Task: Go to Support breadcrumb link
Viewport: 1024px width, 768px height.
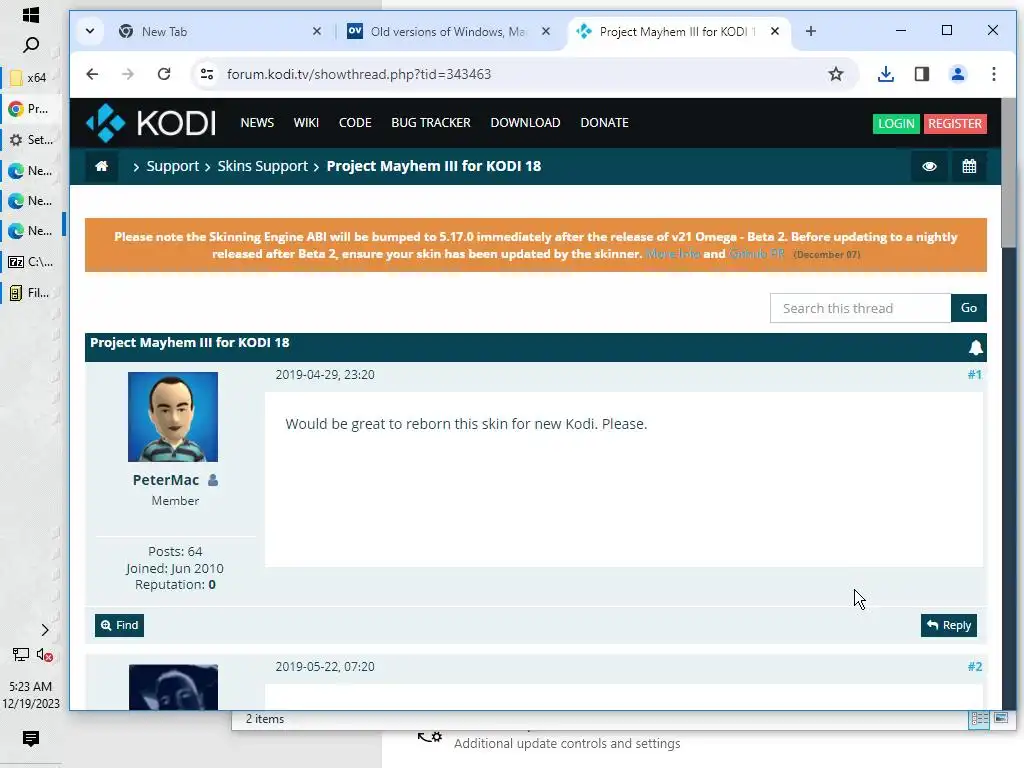Action: coord(172,166)
